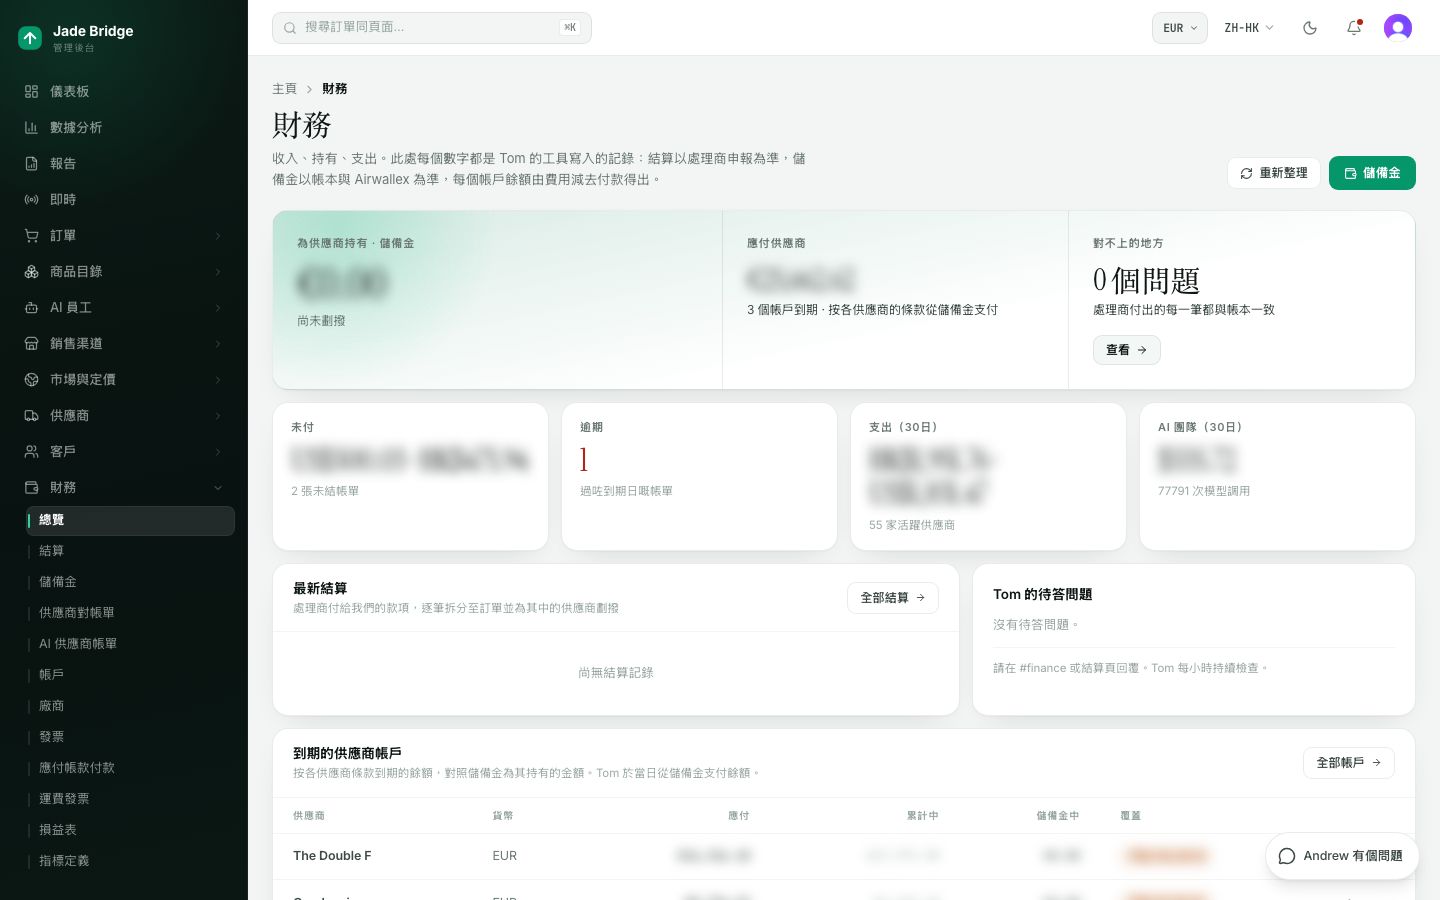The height and width of the screenshot is (900, 1440).
Task: Open 即時 live broadcast icon
Action: pyautogui.click(x=31, y=199)
